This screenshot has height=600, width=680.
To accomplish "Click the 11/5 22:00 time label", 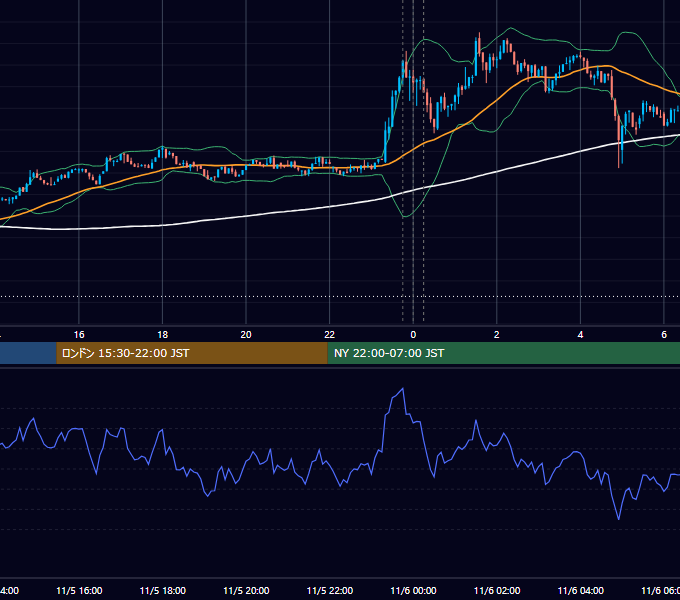I will [x=330, y=590].
